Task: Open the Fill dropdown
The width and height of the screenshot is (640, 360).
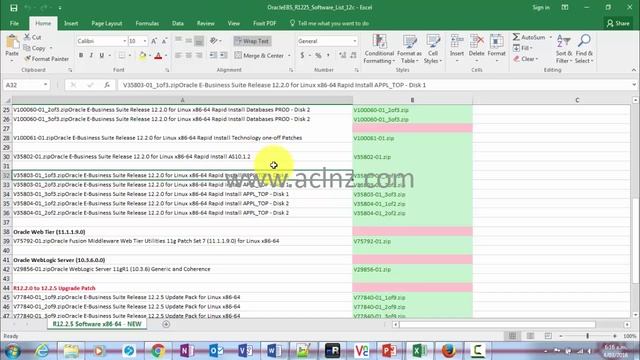Action: pyautogui.click(x=522, y=48)
